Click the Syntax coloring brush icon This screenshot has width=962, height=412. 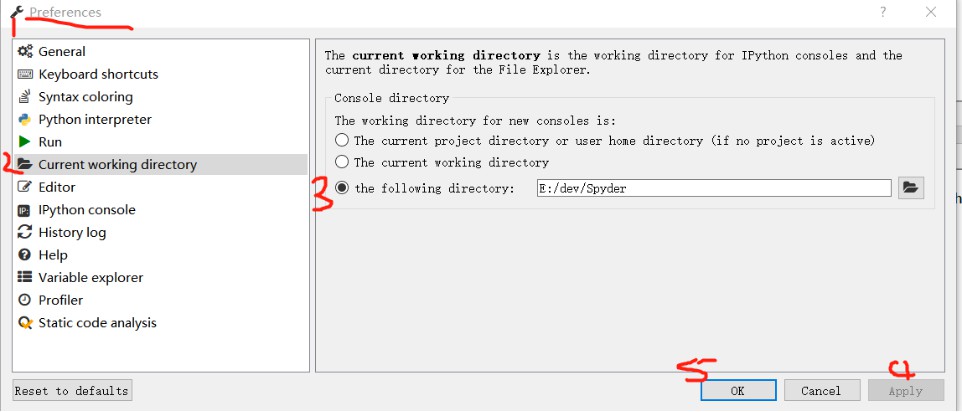click(x=25, y=97)
